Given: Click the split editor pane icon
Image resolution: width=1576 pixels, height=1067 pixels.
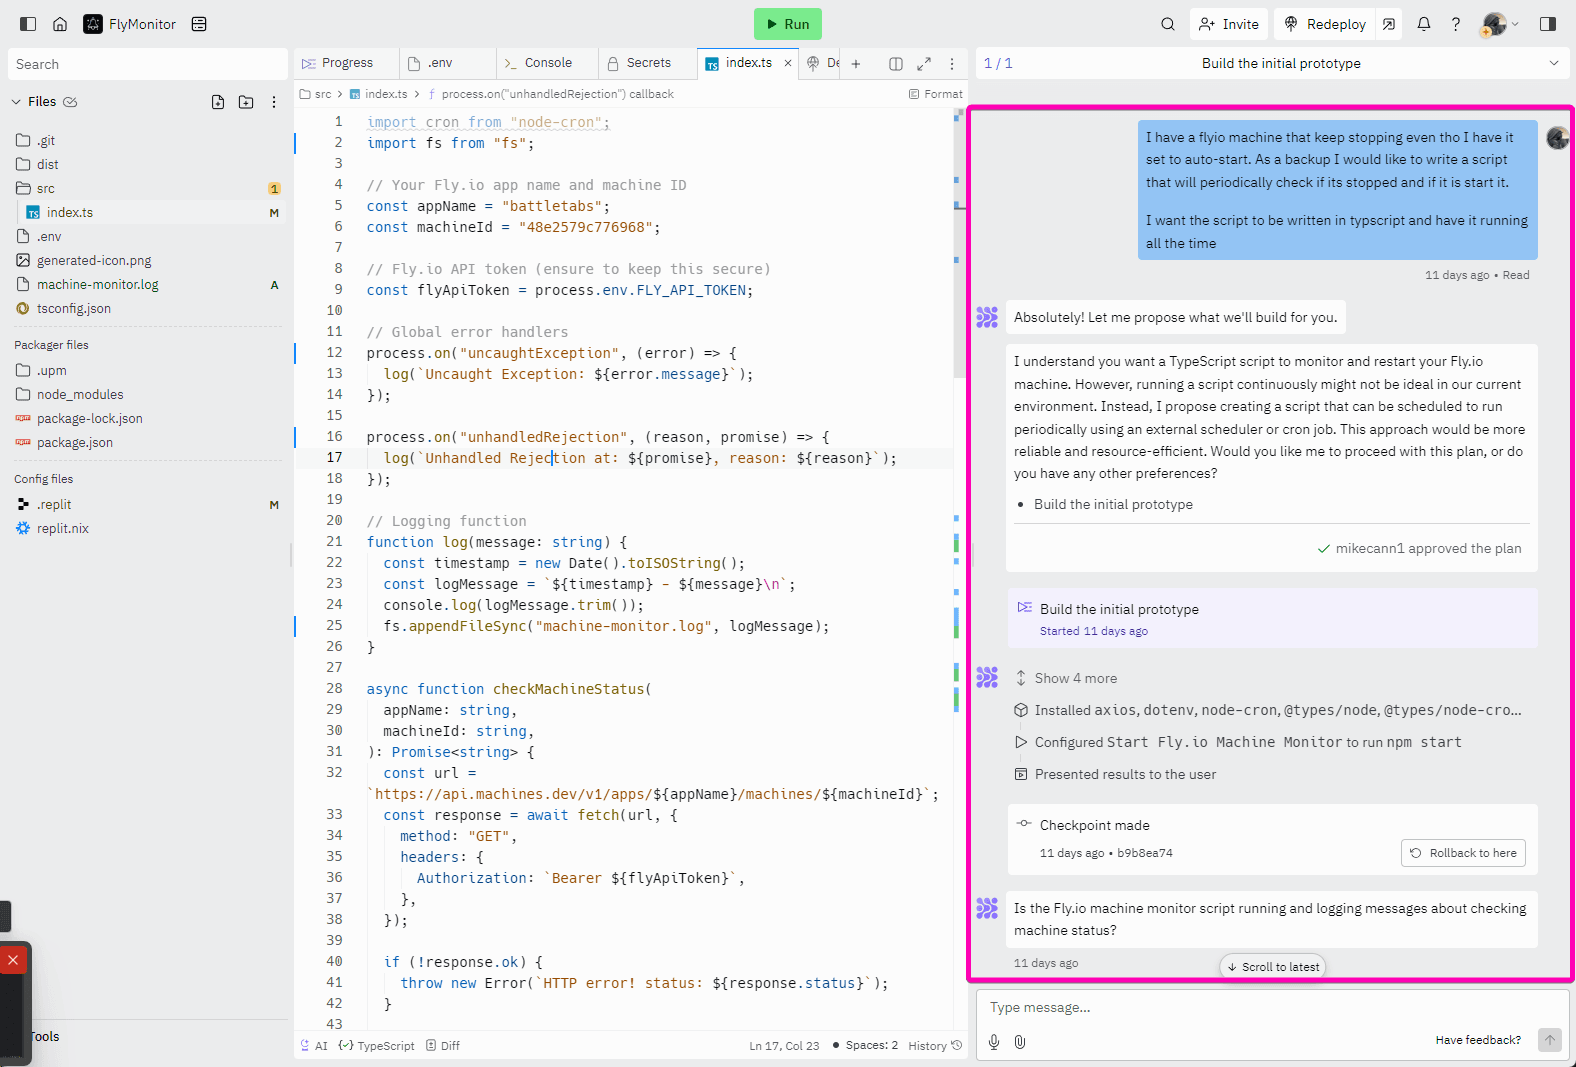Looking at the screenshot, I should pos(896,64).
